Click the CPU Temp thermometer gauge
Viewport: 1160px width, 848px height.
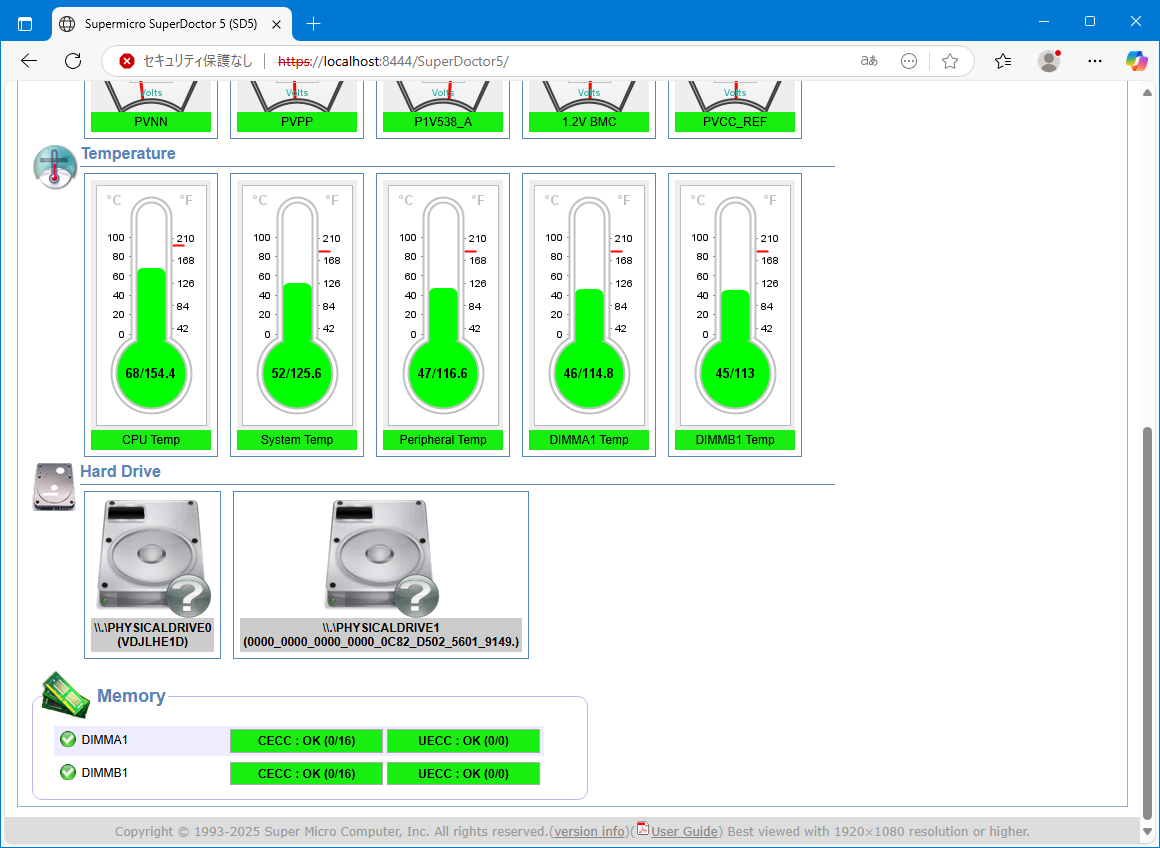tap(151, 305)
